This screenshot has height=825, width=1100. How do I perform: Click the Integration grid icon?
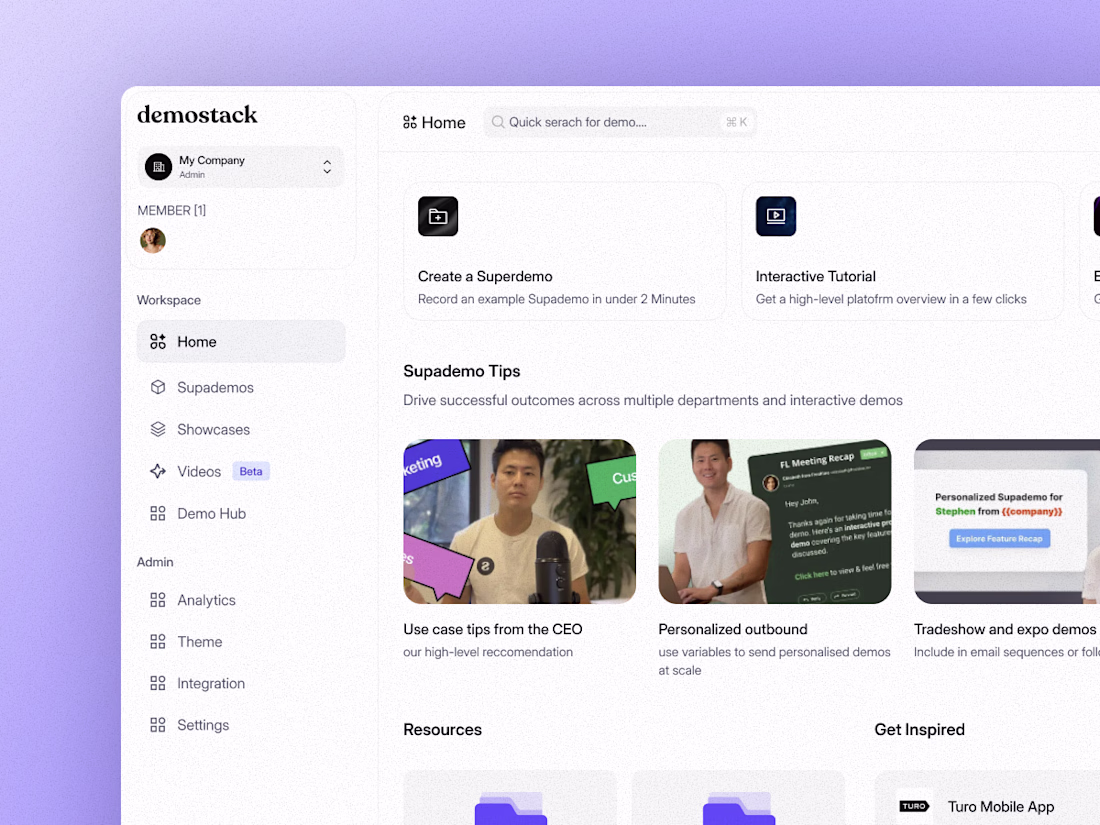pos(158,683)
